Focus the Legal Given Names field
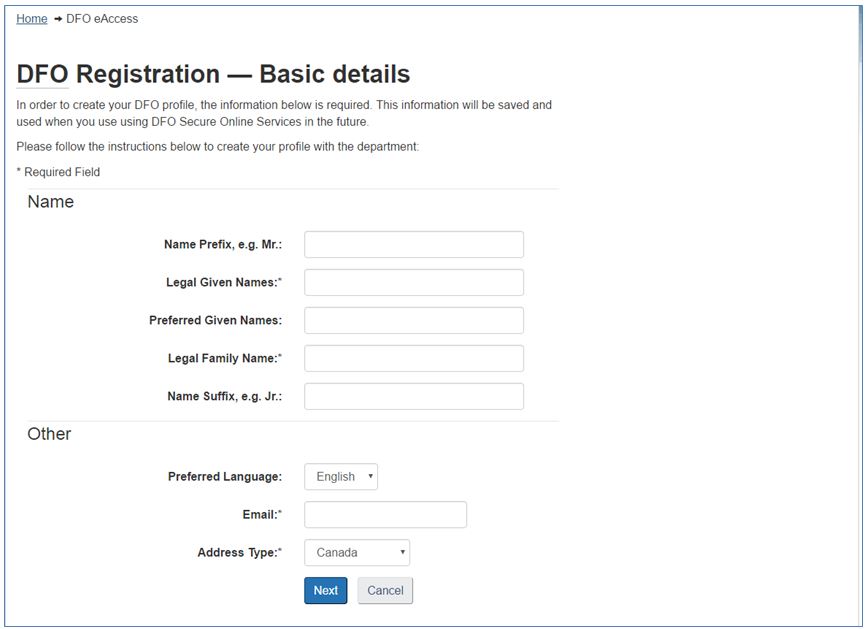866x629 pixels. coord(414,283)
